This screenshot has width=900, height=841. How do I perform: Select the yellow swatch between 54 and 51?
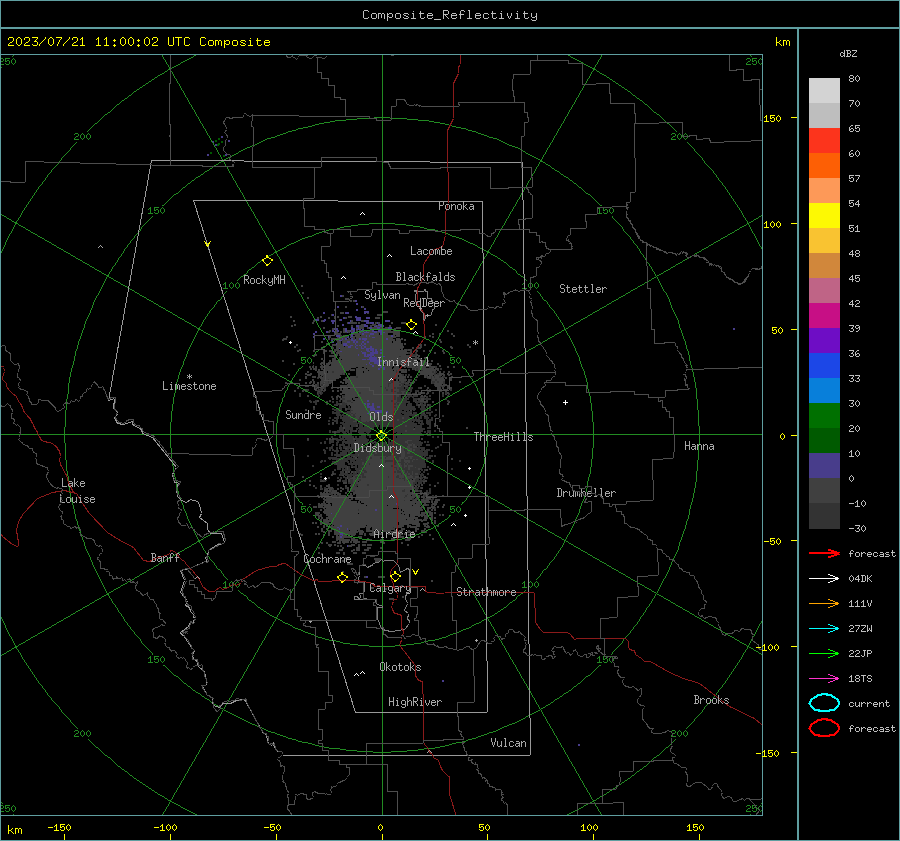pyautogui.click(x=824, y=216)
